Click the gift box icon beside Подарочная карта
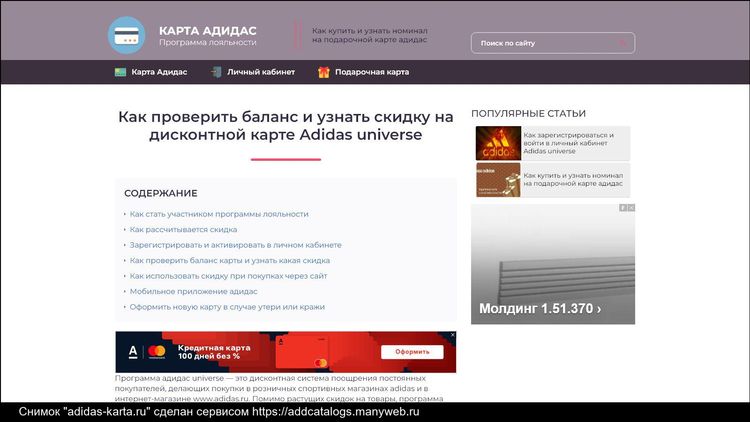 pos(324,72)
